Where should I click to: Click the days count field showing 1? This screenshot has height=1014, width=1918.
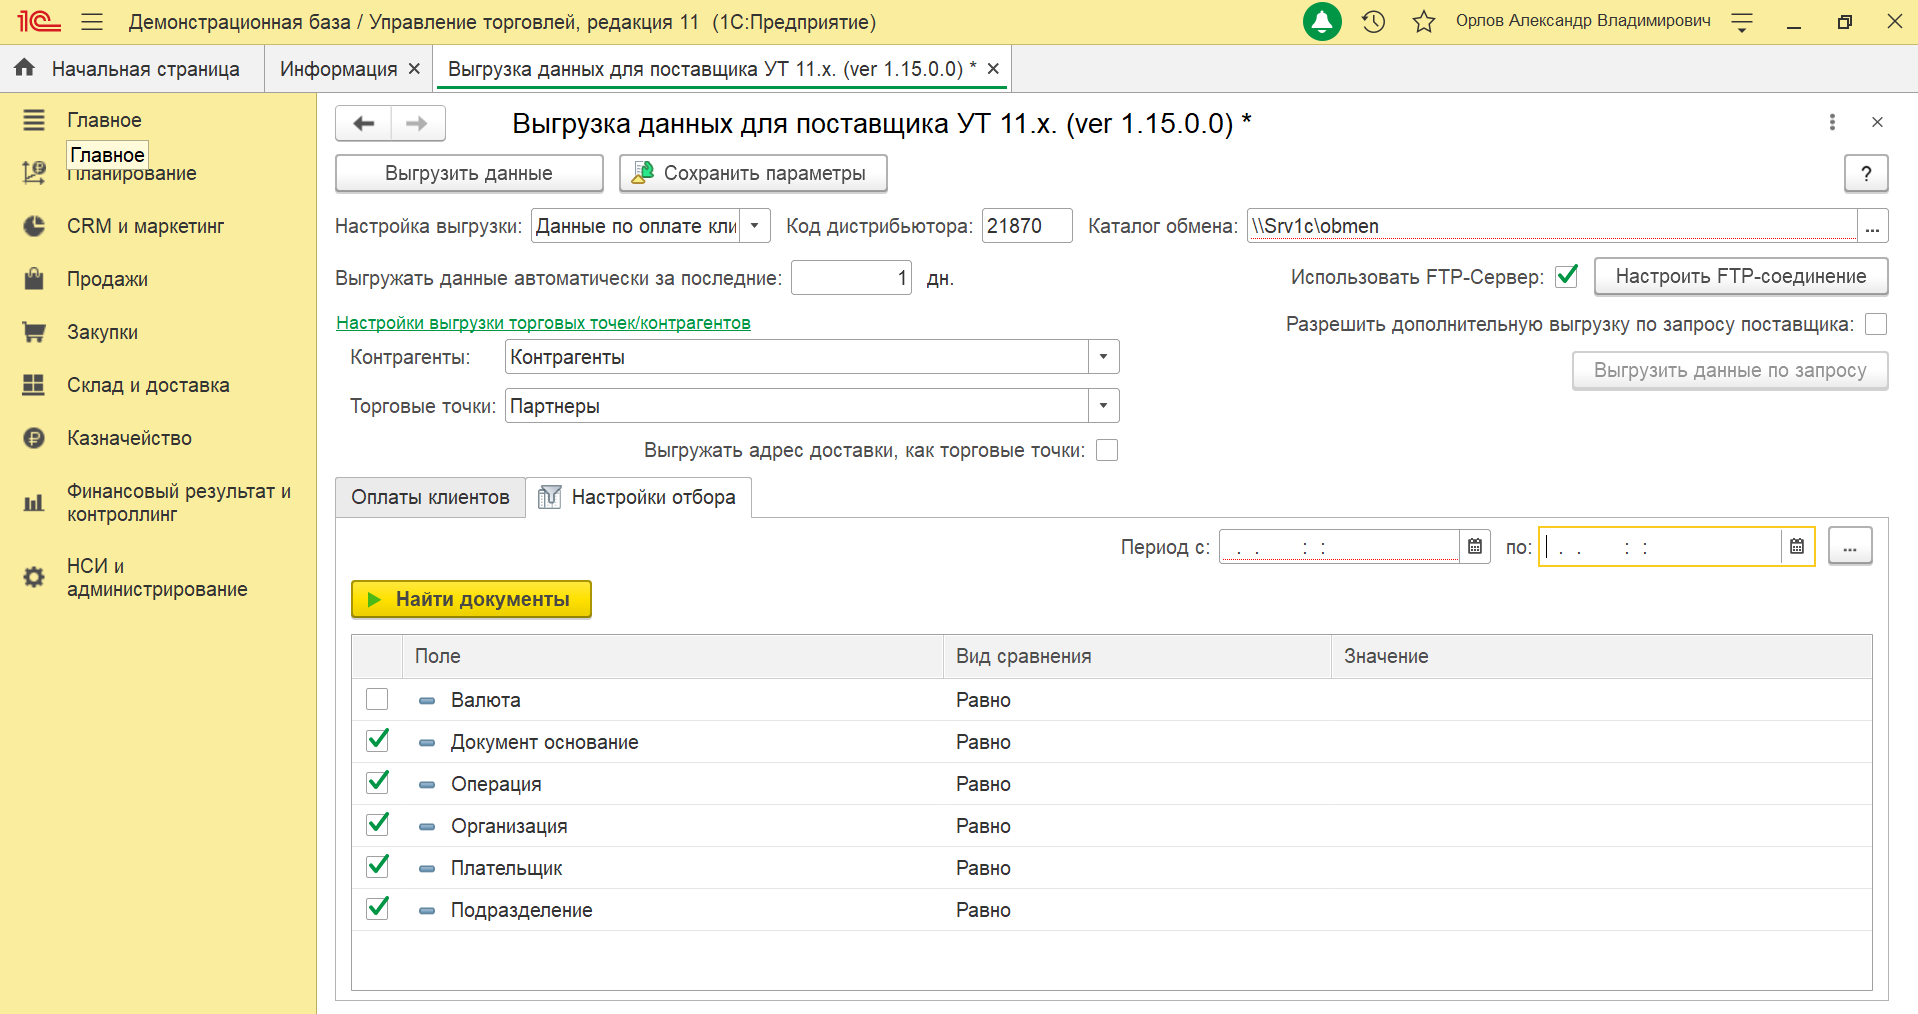851,277
